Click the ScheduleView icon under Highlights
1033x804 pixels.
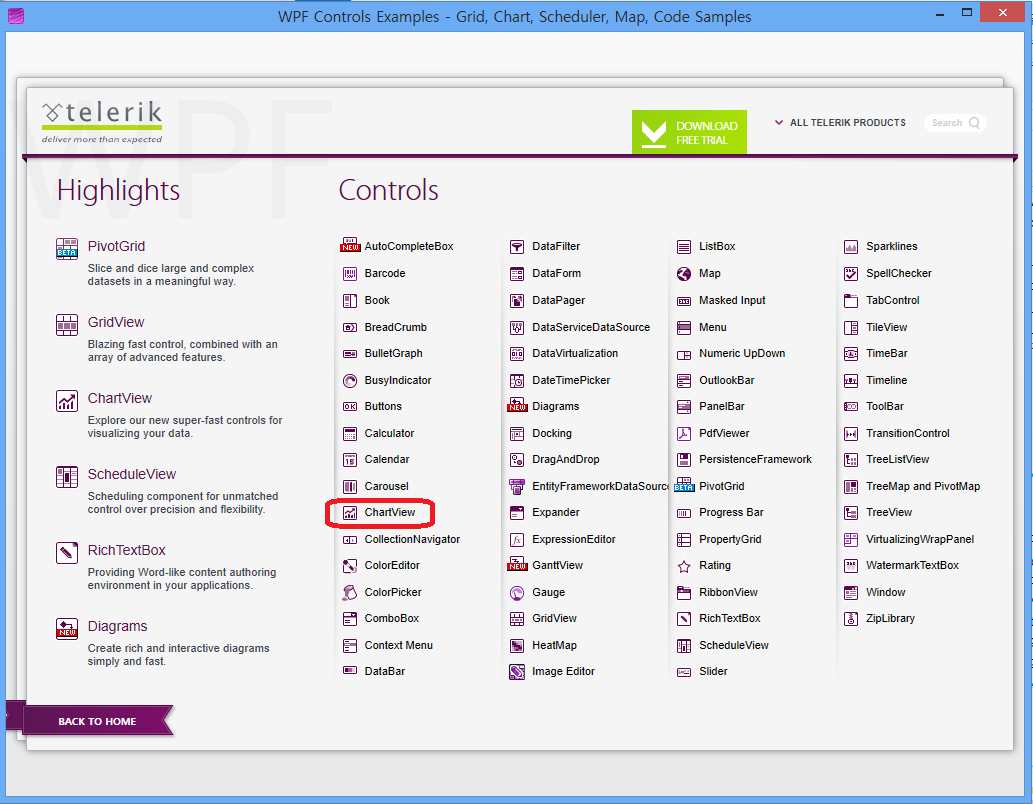click(67, 477)
